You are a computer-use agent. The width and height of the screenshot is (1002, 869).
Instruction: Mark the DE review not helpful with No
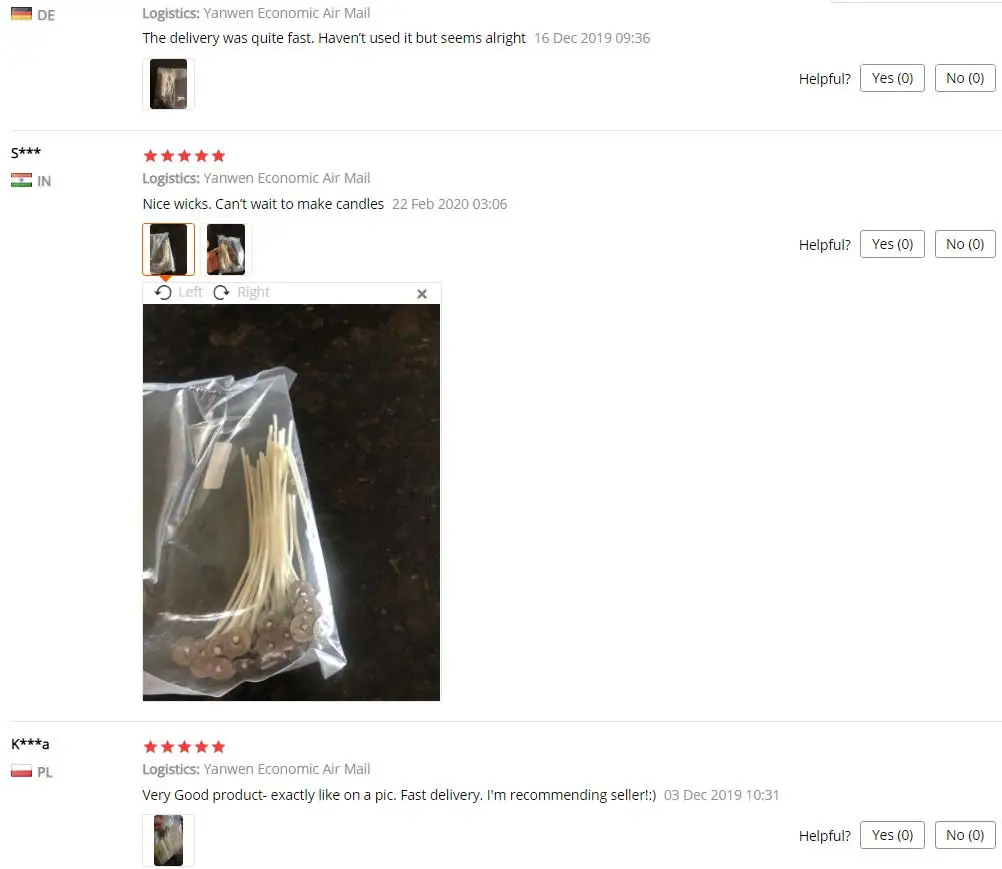[965, 78]
